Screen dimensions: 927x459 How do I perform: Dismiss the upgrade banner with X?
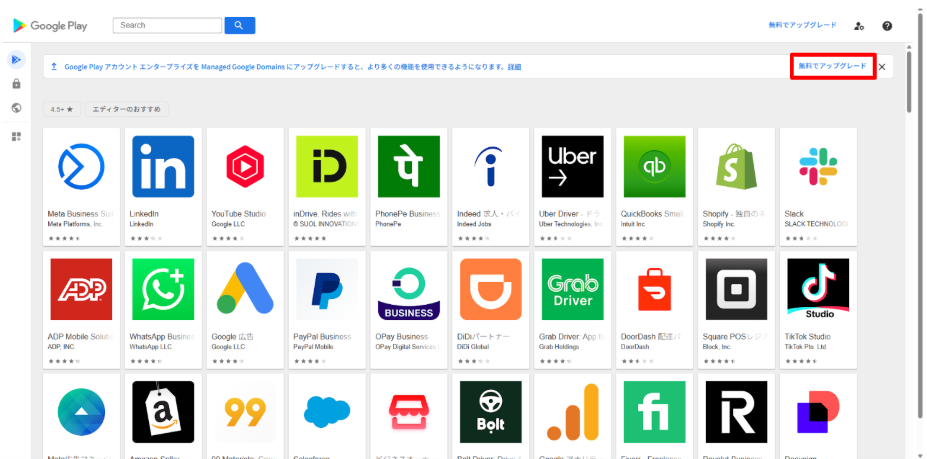[882, 67]
